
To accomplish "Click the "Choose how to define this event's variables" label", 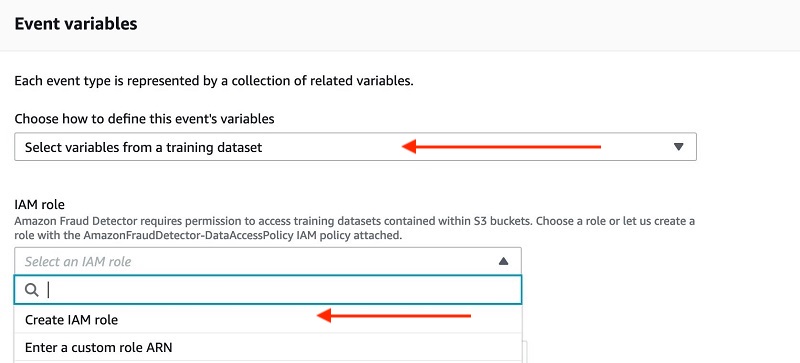I will pyautogui.click(x=144, y=119).
